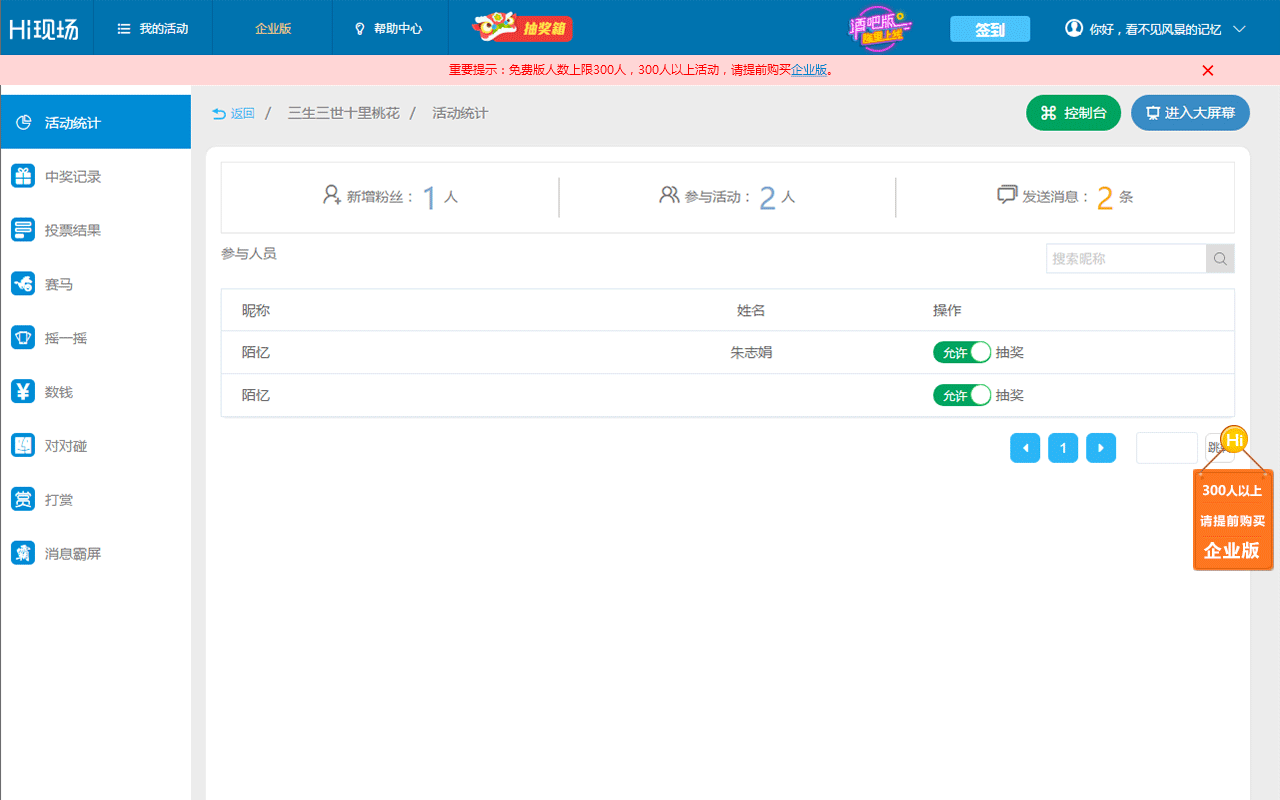Click the 新增粉丝 person icon
The width and height of the screenshot is (1280, 800).
pos(332,195)
